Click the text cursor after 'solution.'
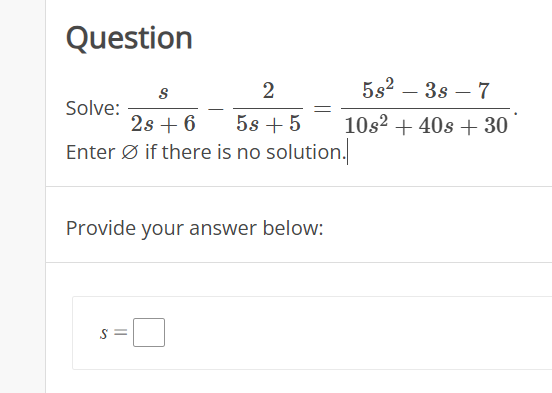The height and width of the screenshot is (393, 552). pyautogui.click(x=347, y=152)
